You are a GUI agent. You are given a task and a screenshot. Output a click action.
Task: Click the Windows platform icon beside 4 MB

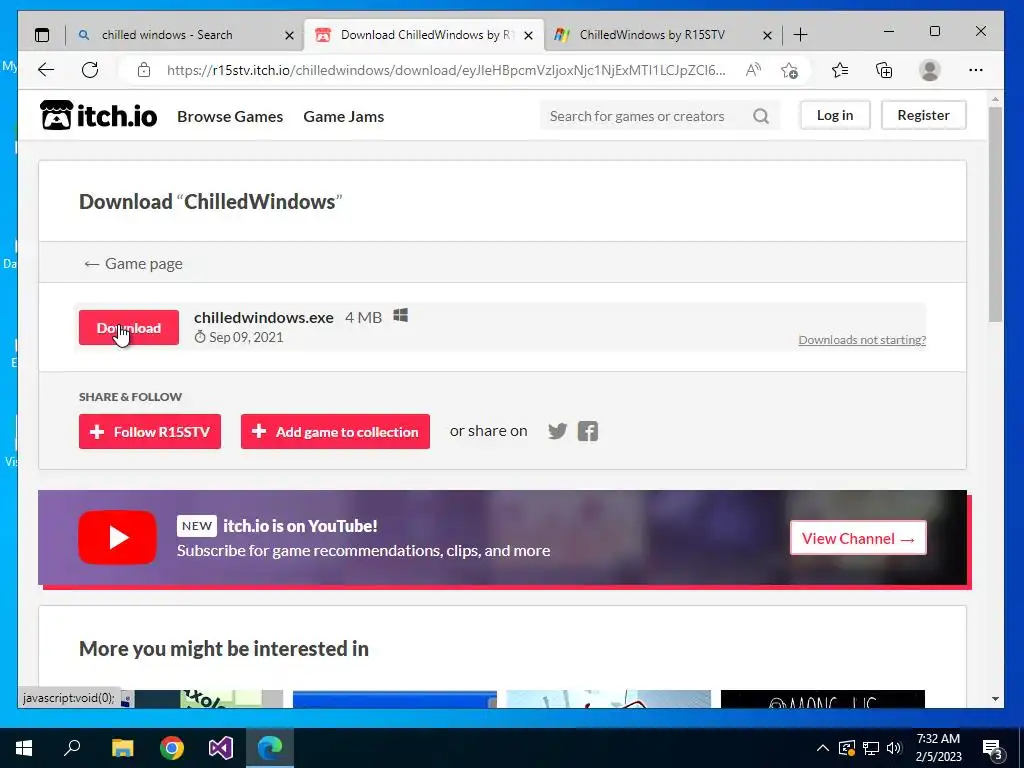[x=400, y=316]
